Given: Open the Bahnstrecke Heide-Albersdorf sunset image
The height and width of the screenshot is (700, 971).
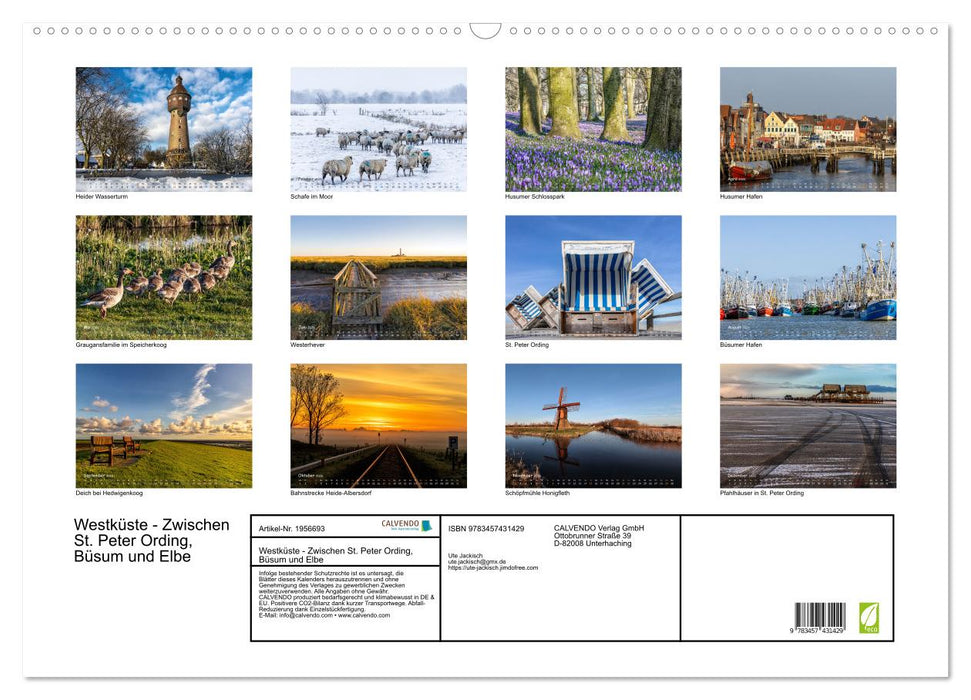Looking at the screenshot, I should point(378,425).
